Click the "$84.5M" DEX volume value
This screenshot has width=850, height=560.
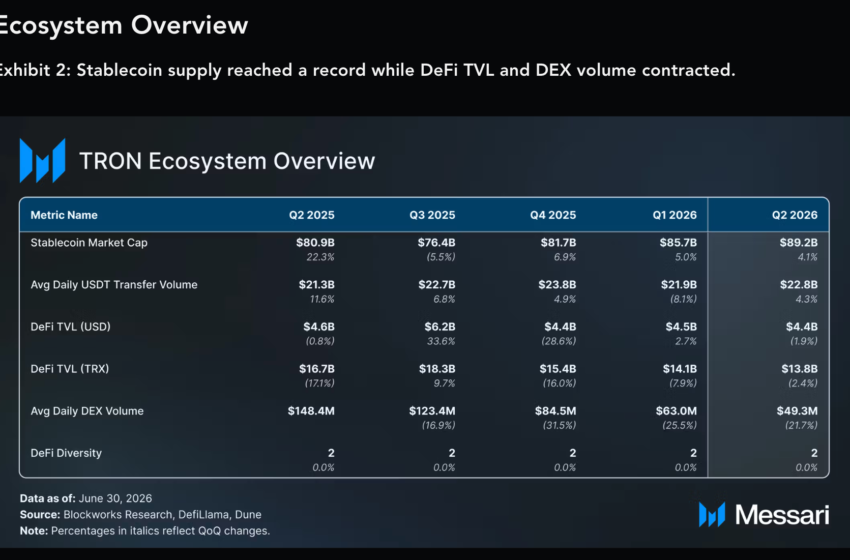556,411
